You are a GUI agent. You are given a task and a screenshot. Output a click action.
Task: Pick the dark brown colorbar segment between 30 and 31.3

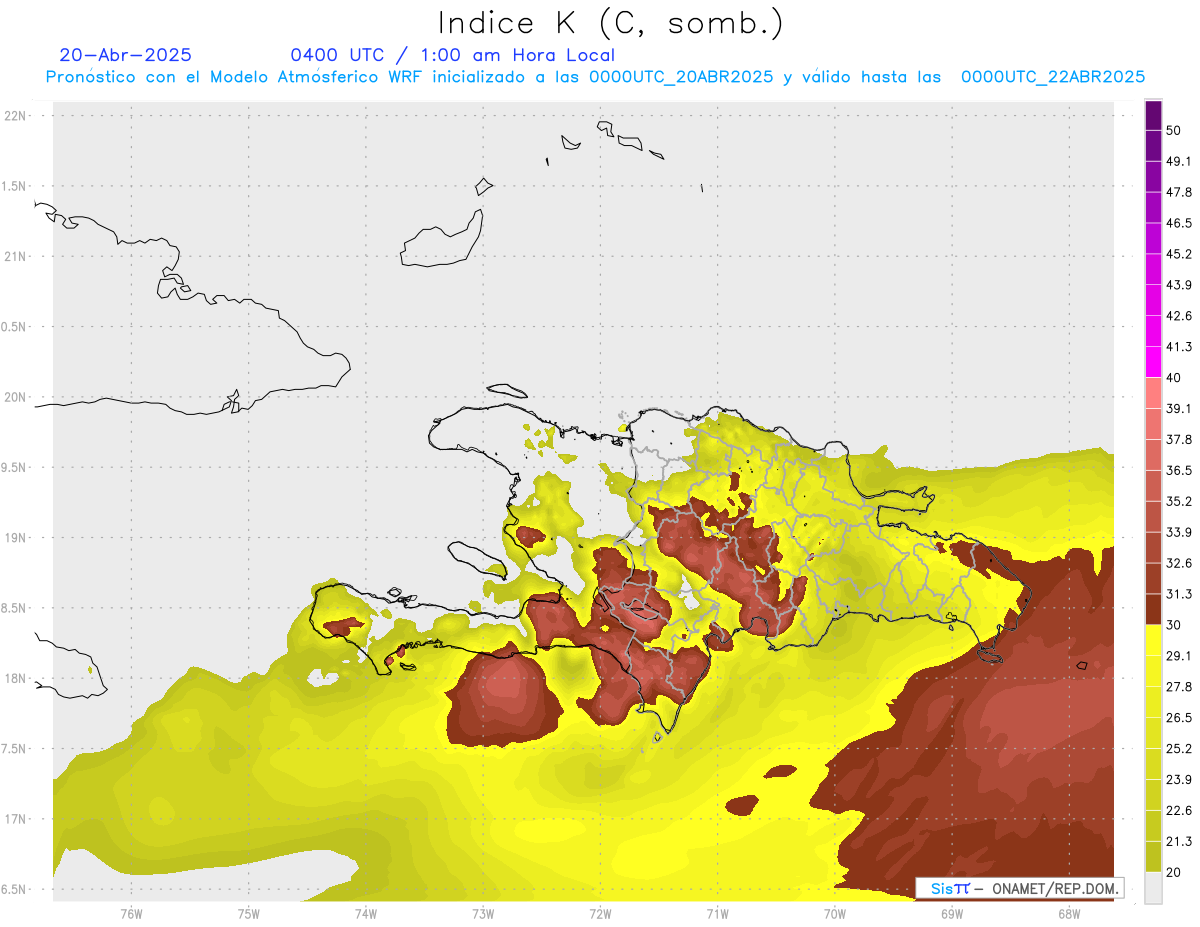point(1154,609)
